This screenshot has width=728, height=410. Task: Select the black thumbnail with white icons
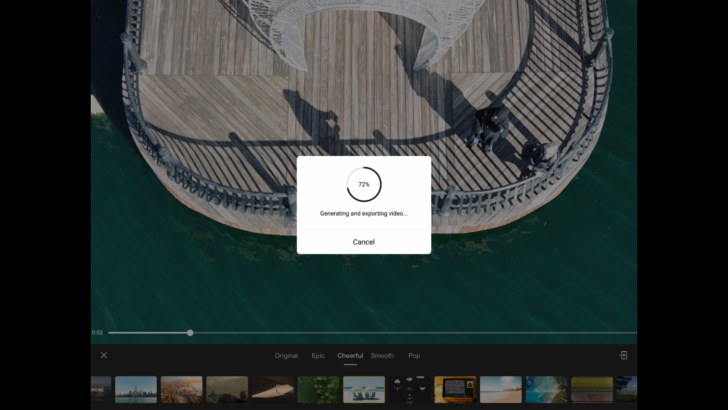(x=409, y=389)
